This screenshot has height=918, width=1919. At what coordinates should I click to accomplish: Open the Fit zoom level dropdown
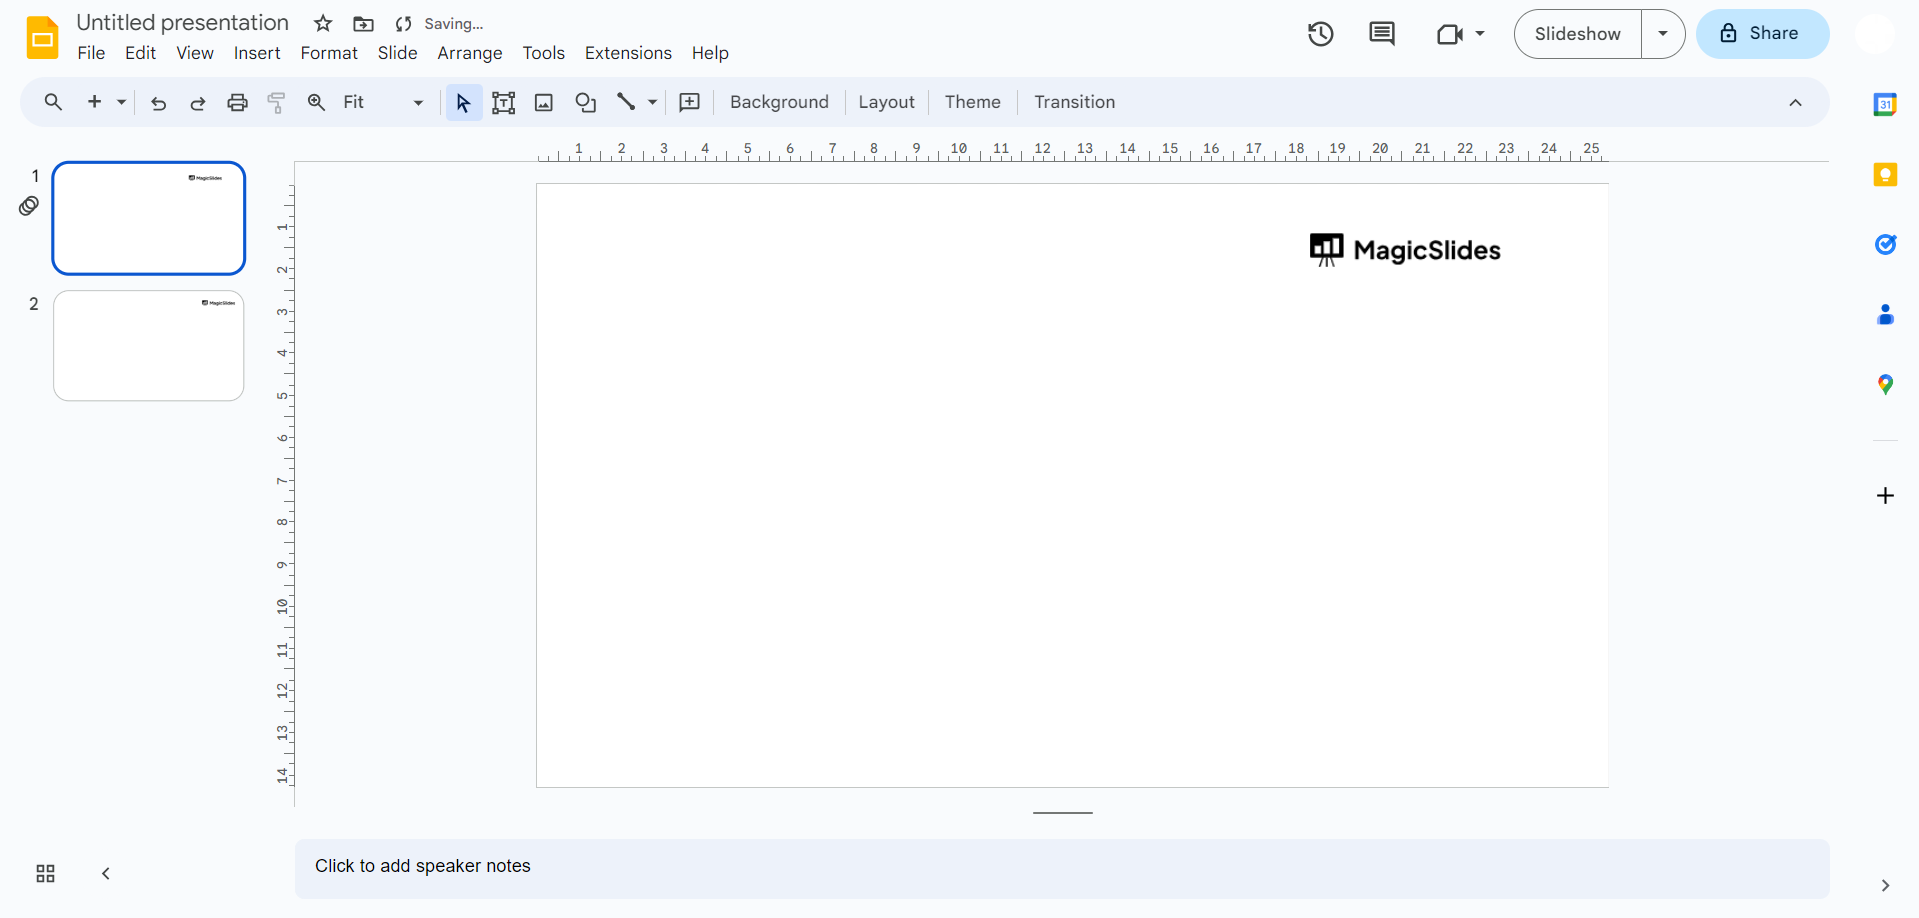pyautogui.click(x=384, y=102)
